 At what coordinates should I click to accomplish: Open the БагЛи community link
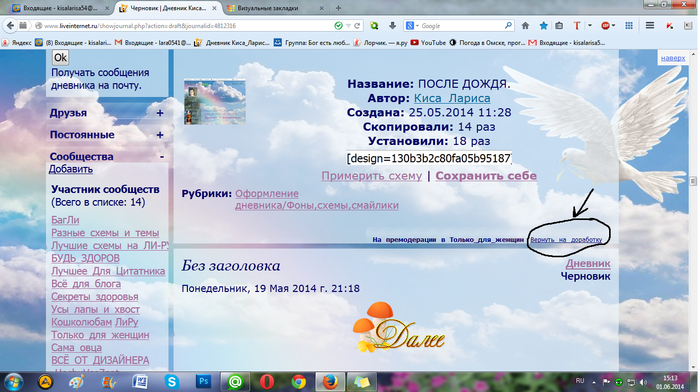click(x=65, y=220)
